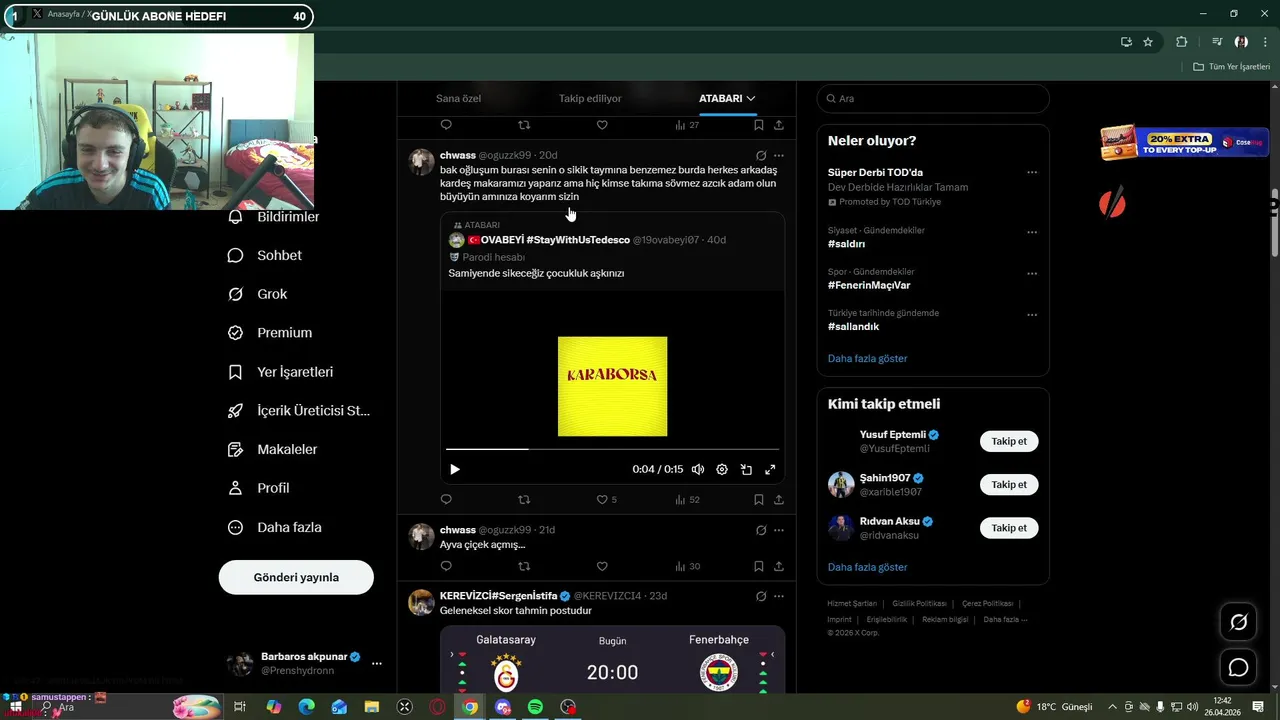Image resolution: width=1280 pixels, height=720 pixels.
Task: Open account menu dots for Barbaros akpunar
Action: (x=377, y=663)
